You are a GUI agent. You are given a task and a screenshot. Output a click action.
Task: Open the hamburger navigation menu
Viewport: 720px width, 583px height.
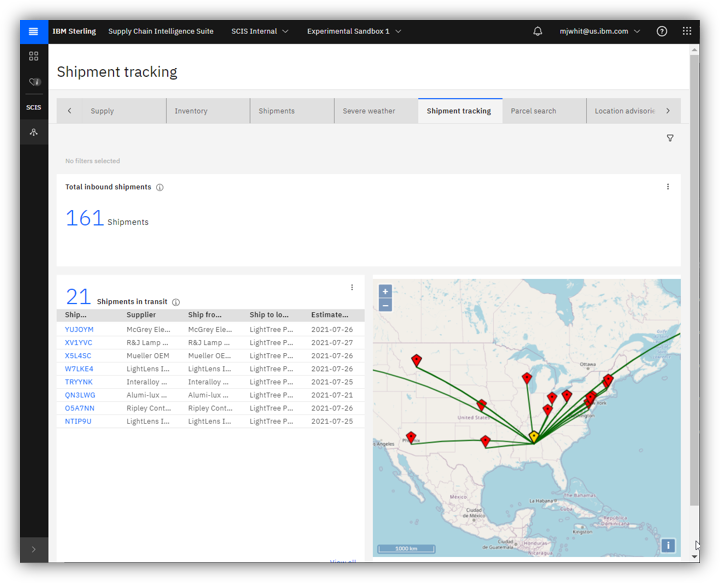point(34,31)
